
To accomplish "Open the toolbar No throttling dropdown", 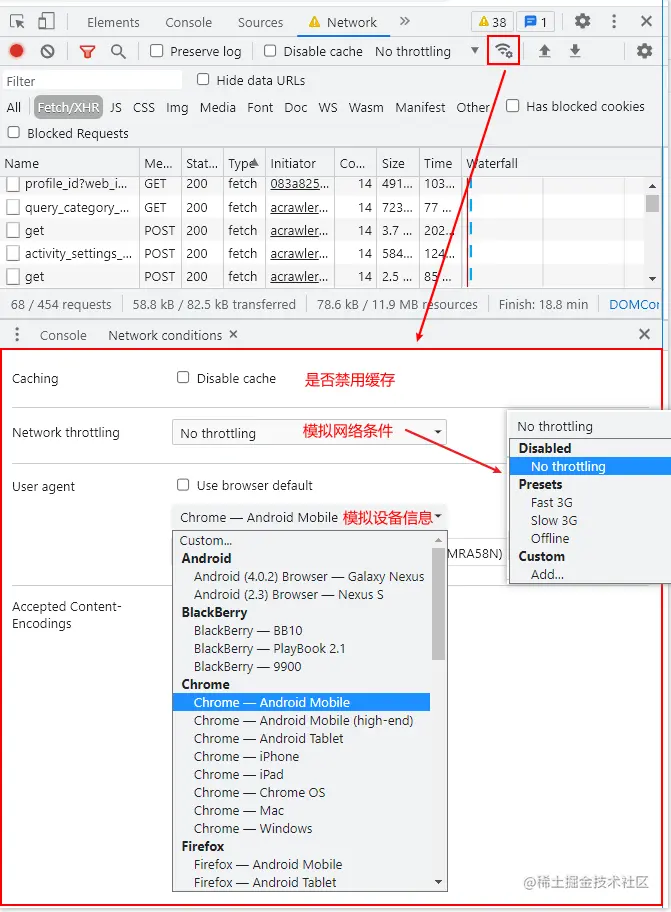I will 427,51.
